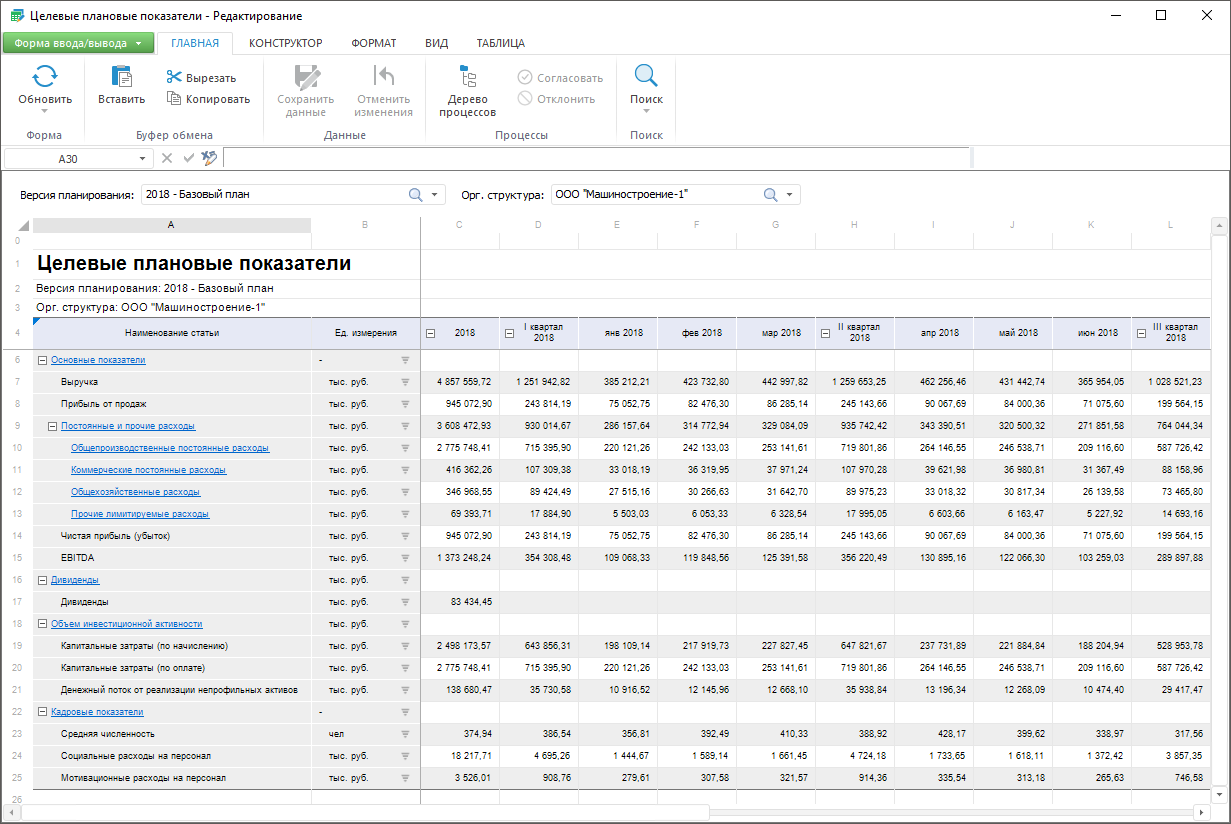Collapse the II квартал 2018 column group
The width and height of the screenshot is (1231, 824).
click(825, 333)
